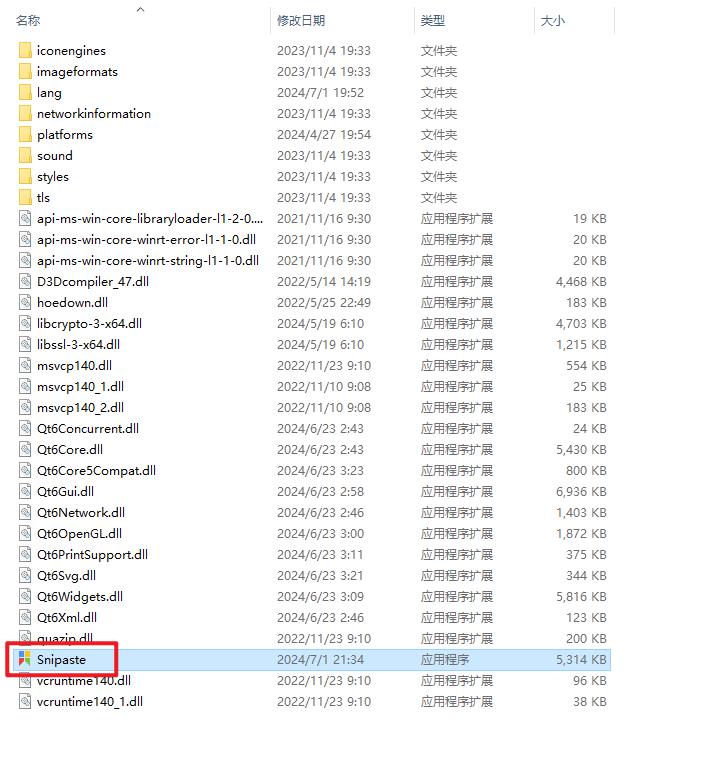This screenshot has width=710, height=762.
Task: Click the Qt6Gui.dll file icon
Action: (25, 491)
